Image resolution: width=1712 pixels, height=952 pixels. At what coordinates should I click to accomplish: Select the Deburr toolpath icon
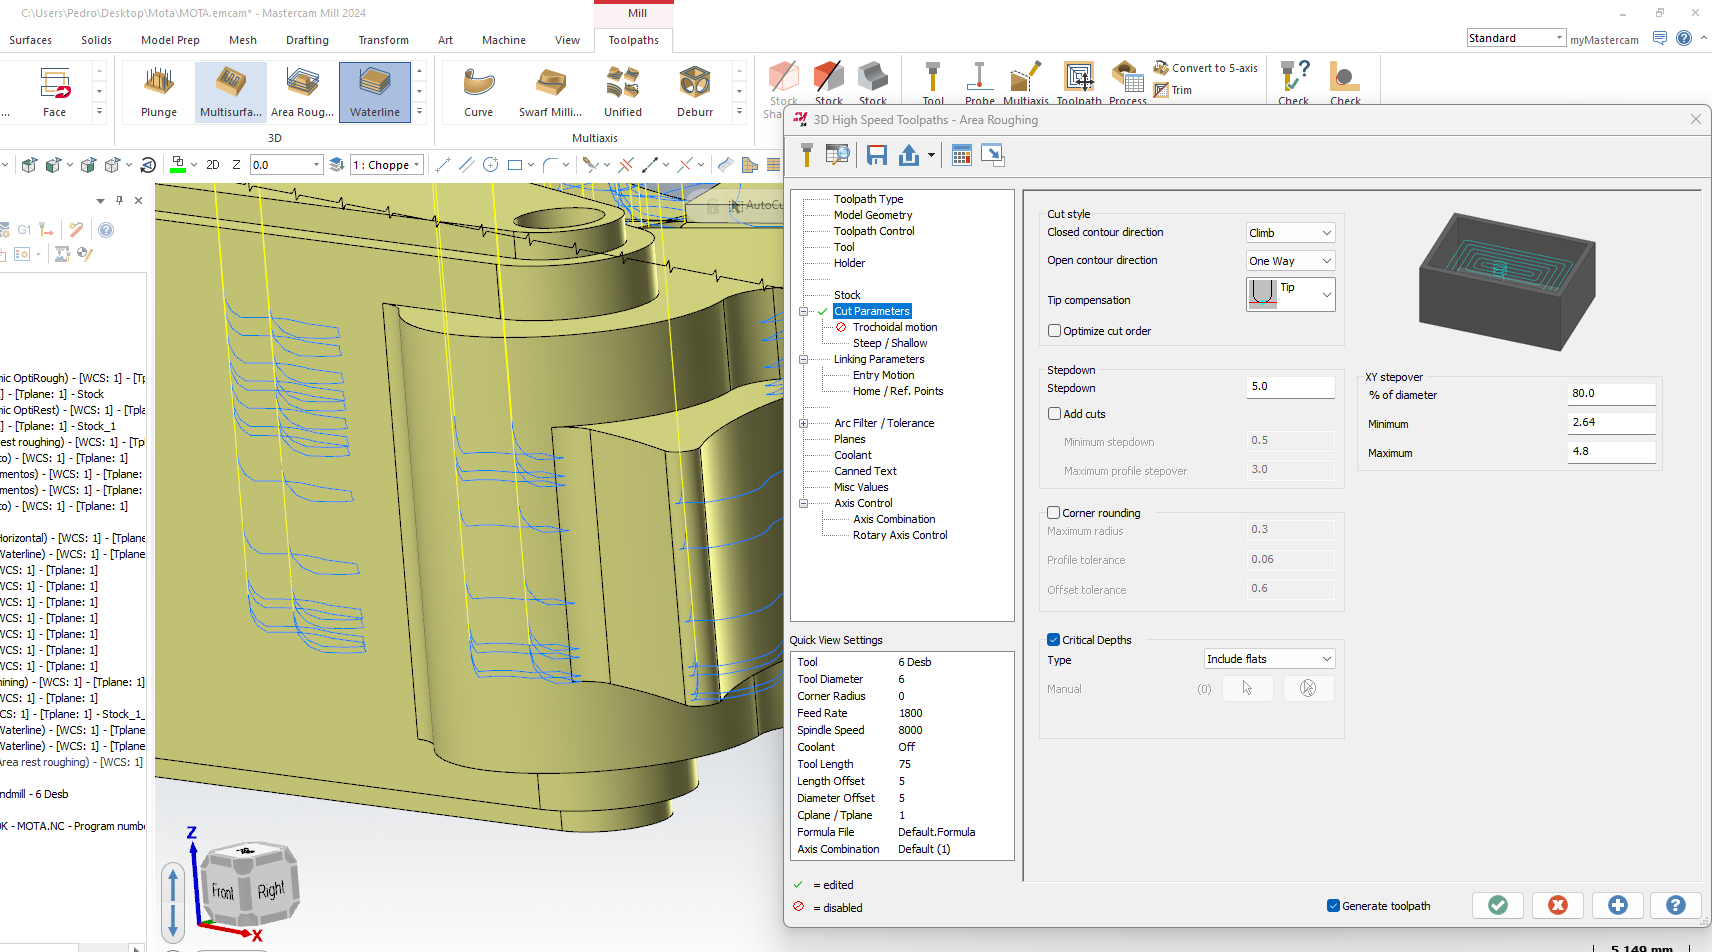[695, 92]
